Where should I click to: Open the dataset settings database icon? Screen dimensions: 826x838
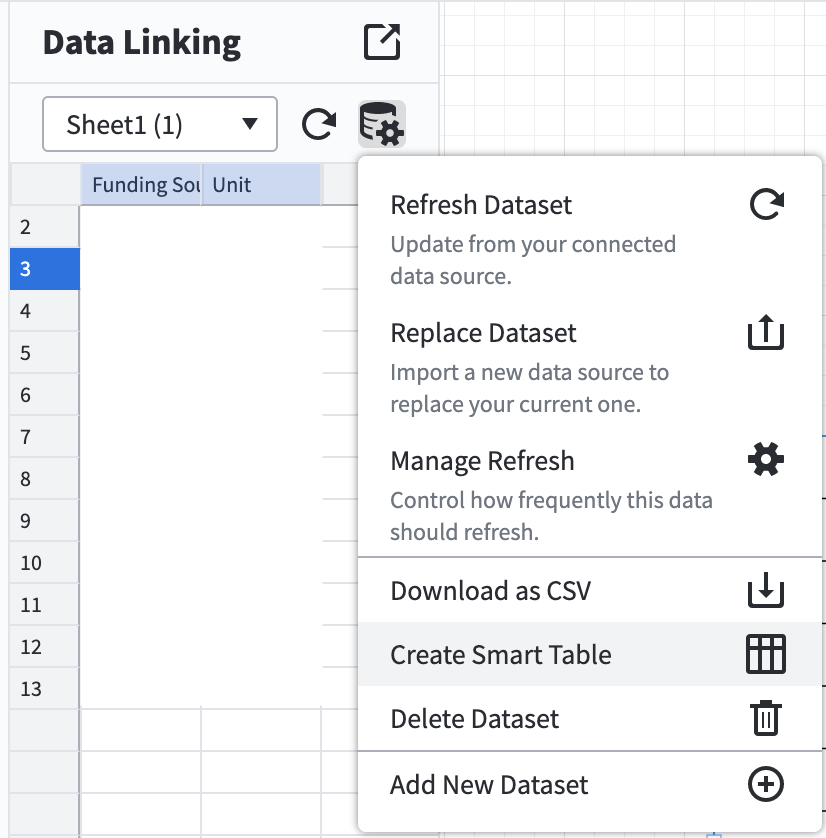(x=380, y=123)
